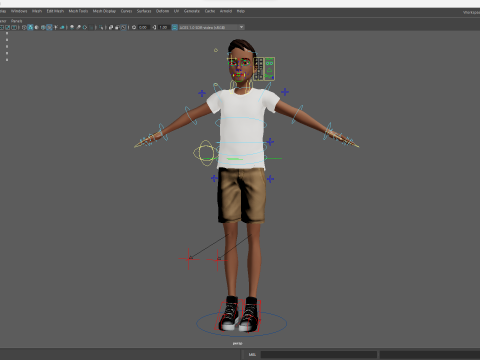Open the Arnold menu
The width and height of the screenshot is (480, 360).
226,11
